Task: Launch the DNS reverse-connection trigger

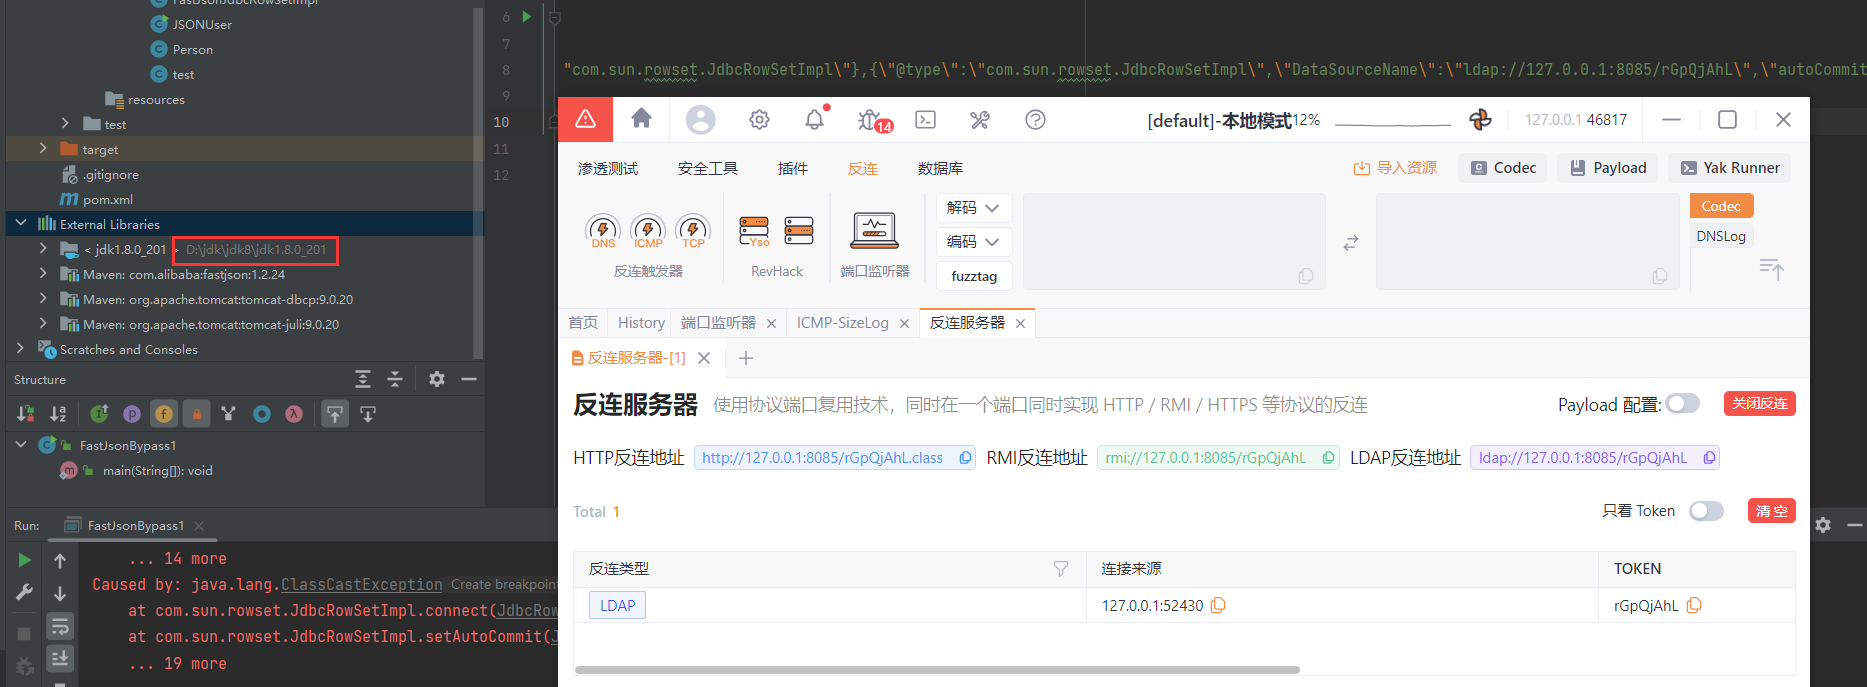Action: tap(603, 231)
